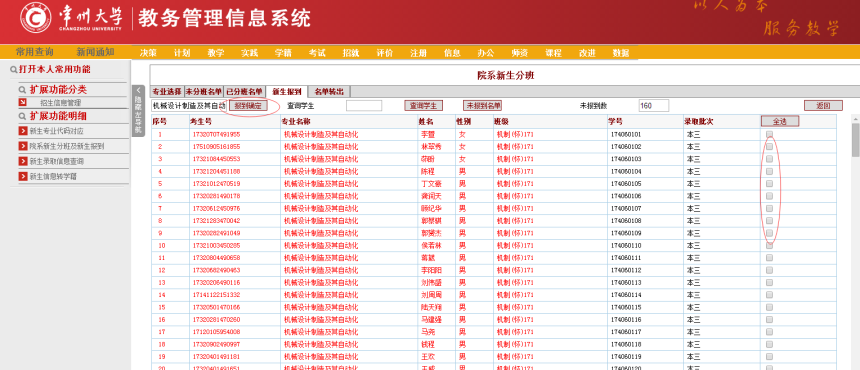Click the red arrow icon beside 新生信息转学籍
The image size is (860, 370).
tap(22, 177)
